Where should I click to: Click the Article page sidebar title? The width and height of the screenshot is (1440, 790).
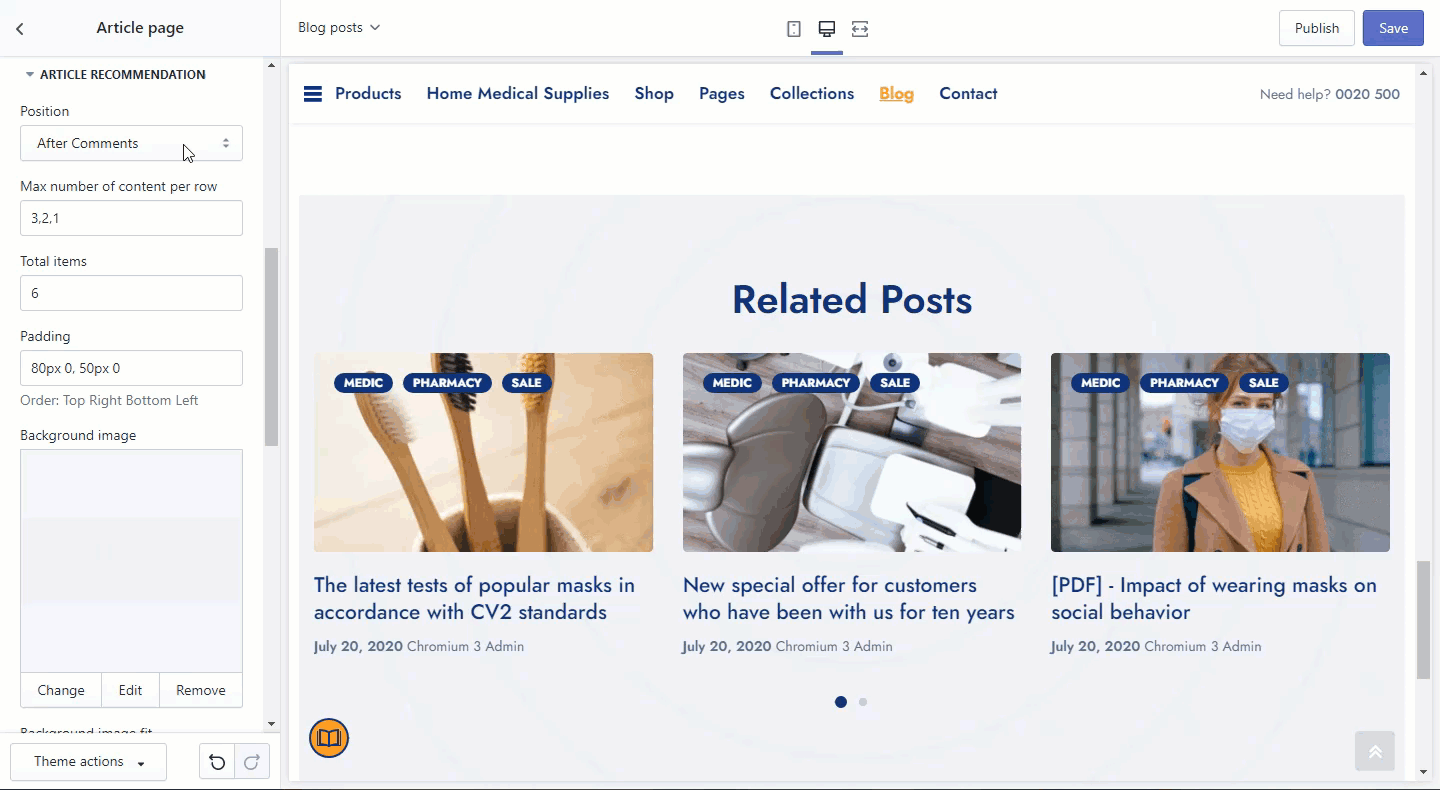[140, 28]
